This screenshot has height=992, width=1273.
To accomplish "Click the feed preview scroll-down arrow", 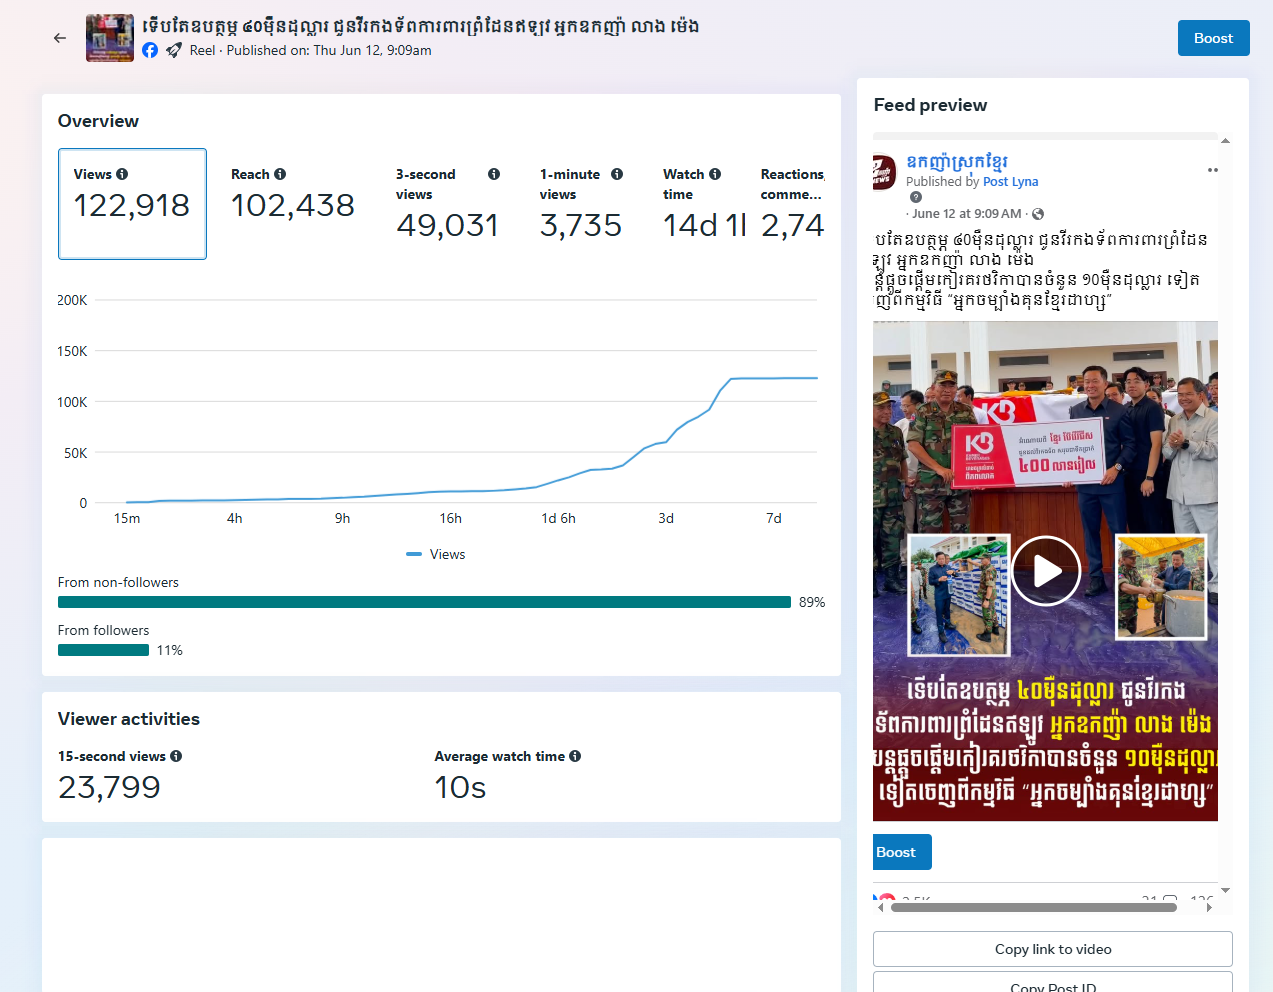I will coord(1225,890).
